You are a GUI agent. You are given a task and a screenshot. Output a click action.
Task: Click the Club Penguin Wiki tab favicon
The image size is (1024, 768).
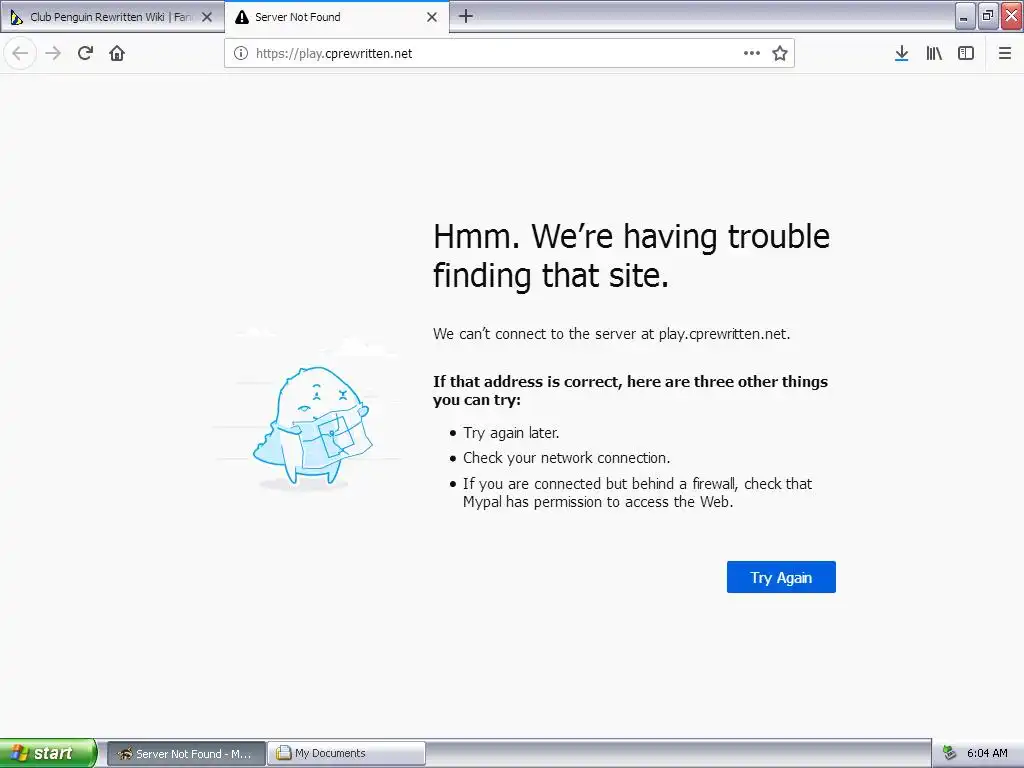click(16, 17)
